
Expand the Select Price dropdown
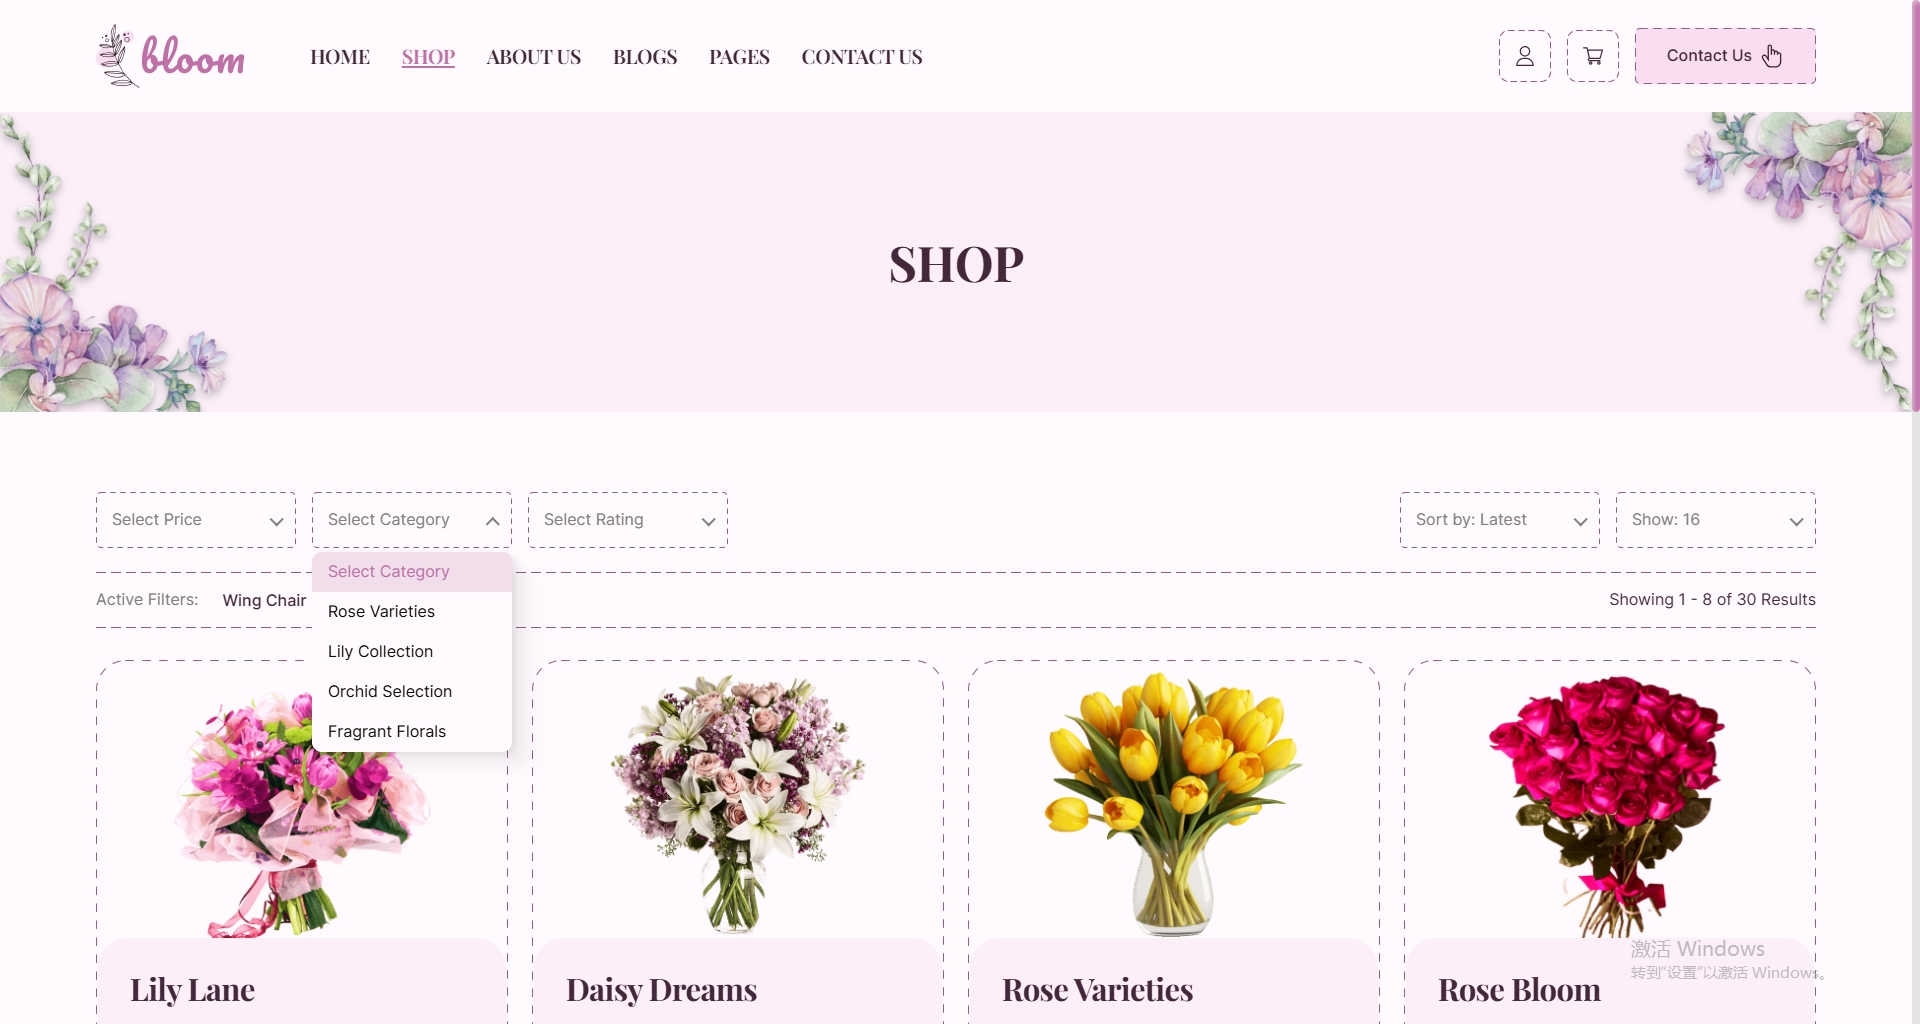pyautogui.click(x=196, y=520)
